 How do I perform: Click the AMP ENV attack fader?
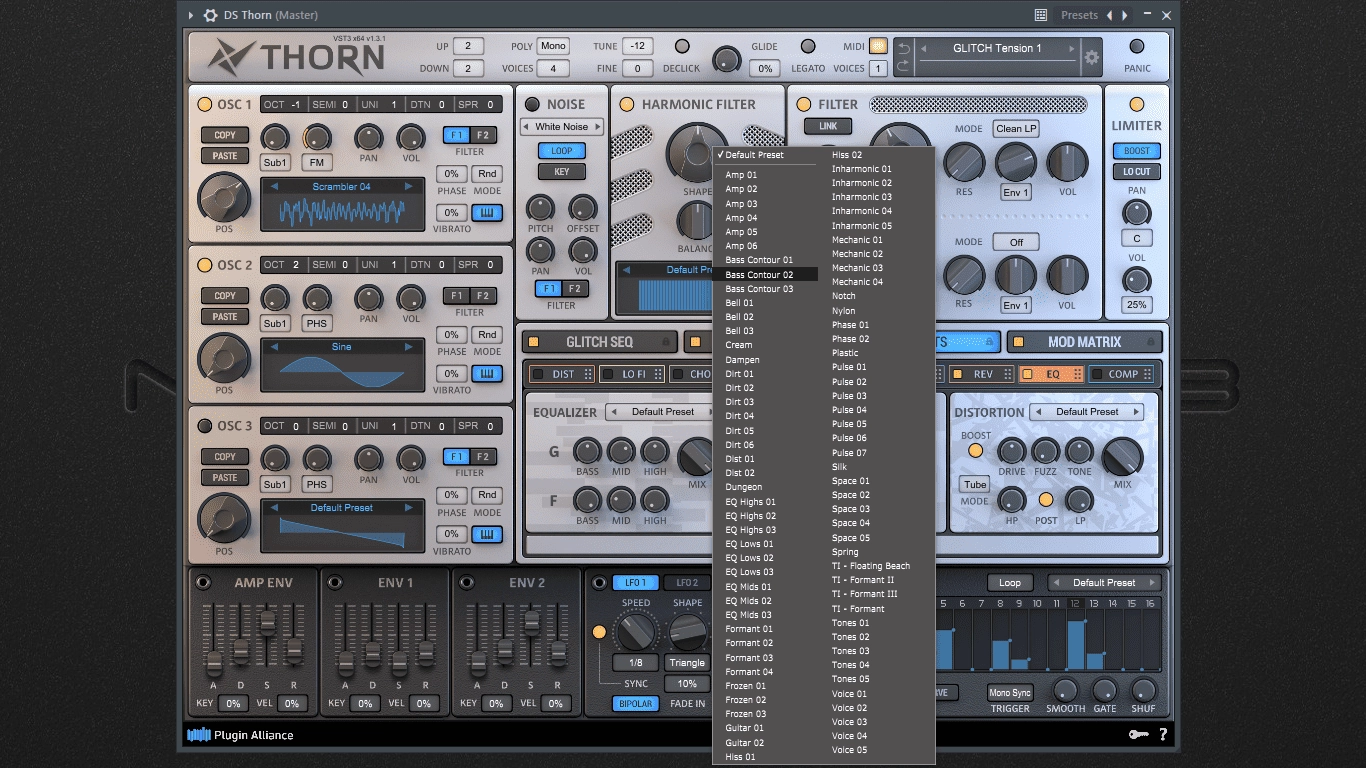214,662
